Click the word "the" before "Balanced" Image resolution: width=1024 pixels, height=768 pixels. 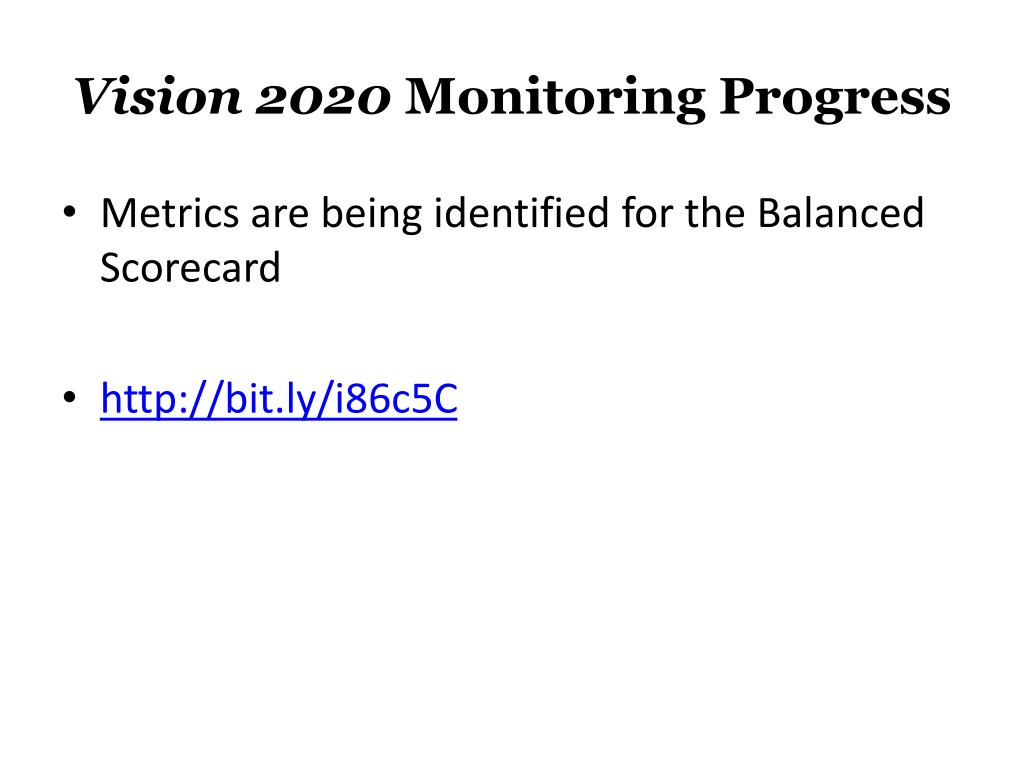(714, 213)
